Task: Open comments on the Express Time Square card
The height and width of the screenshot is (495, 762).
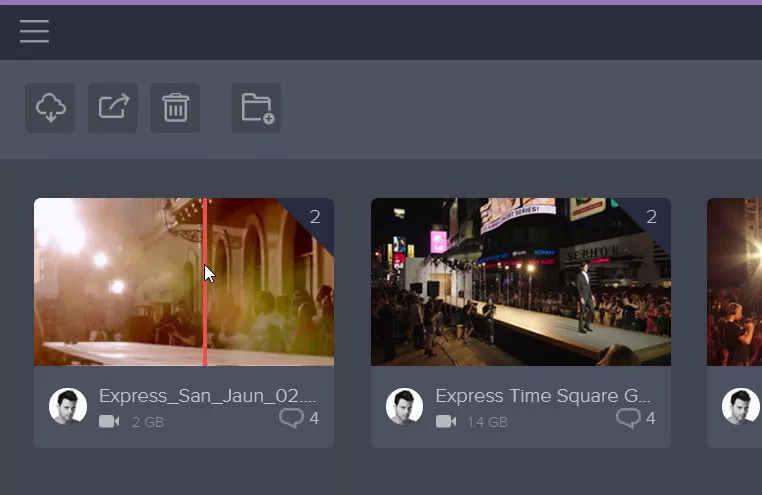Action: [635, 418]
